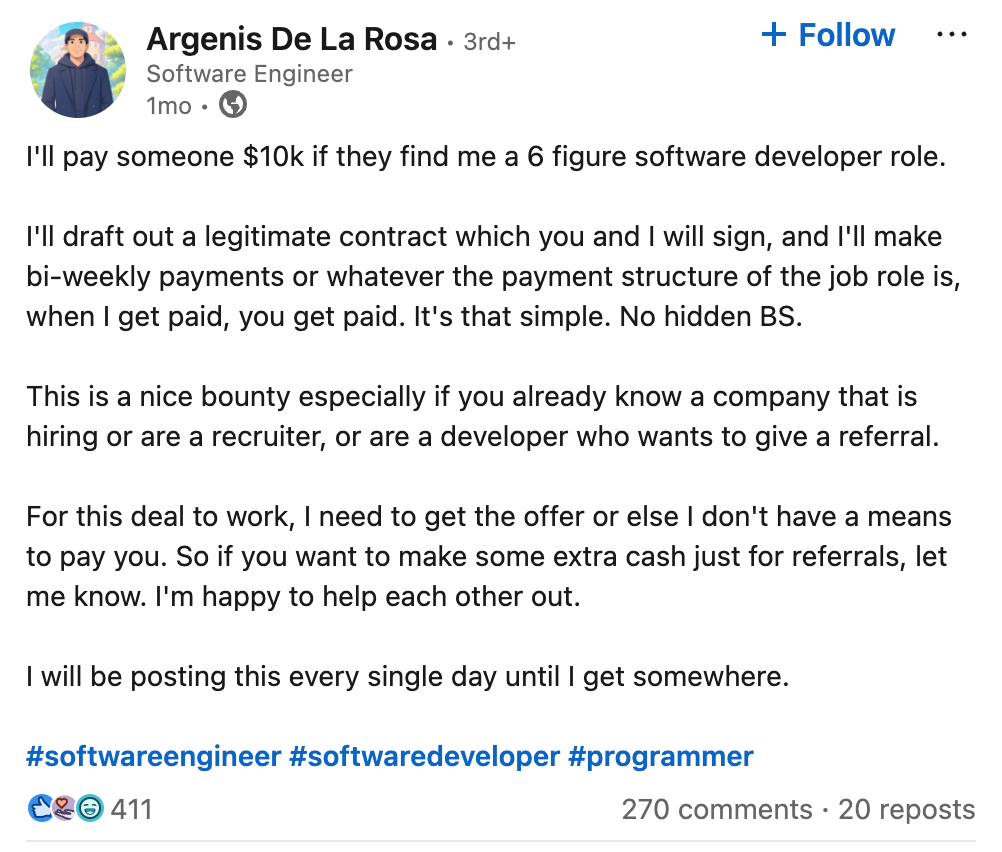Click the 'posting this every single day' line
This screenshot has height=852, width=1002.
click(408, 677)
